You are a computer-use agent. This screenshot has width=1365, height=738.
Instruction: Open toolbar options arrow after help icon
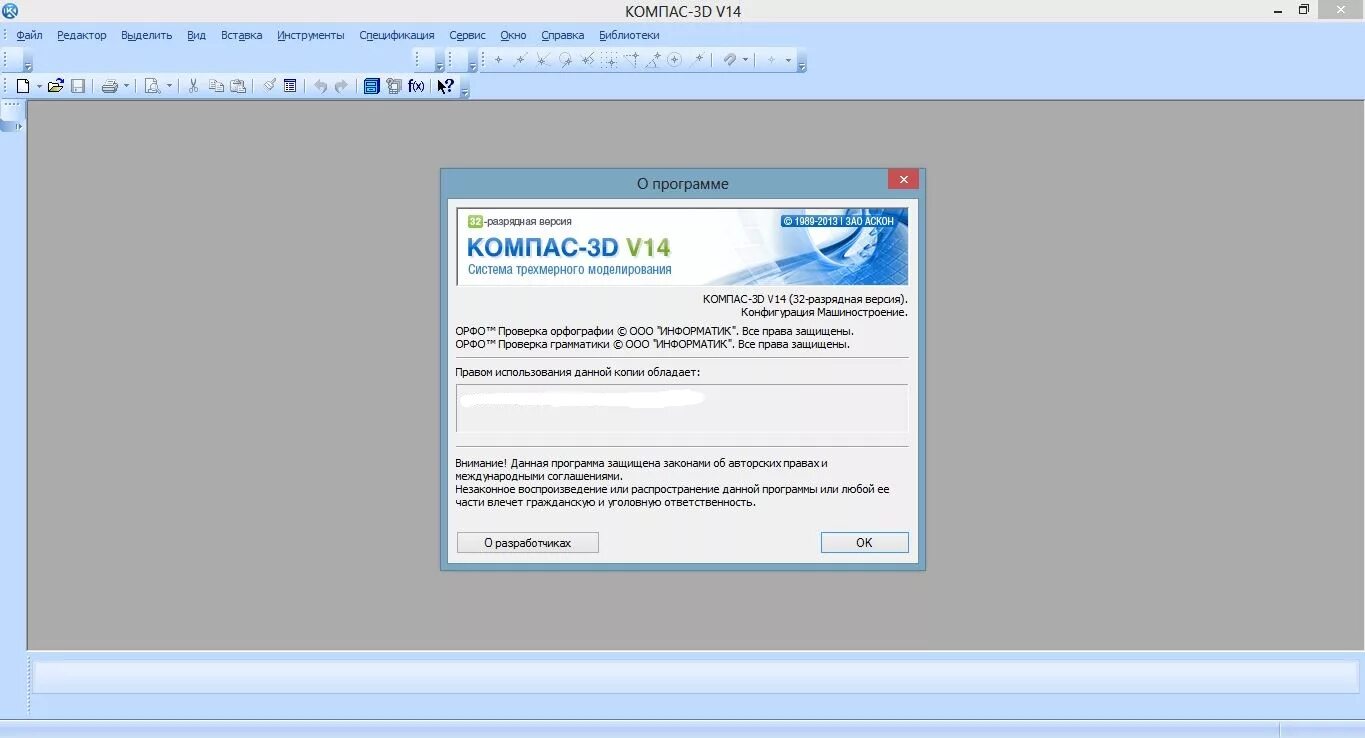tap(465, 92)
